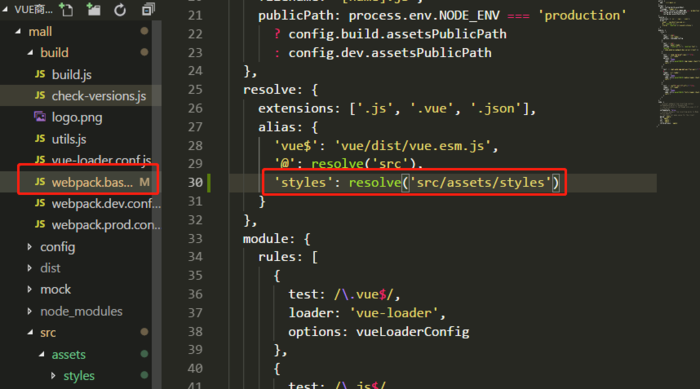The height and width of the screenshot is (389, 700).
Task: Click the Collapse All folders icon
Action: [148, 9]
